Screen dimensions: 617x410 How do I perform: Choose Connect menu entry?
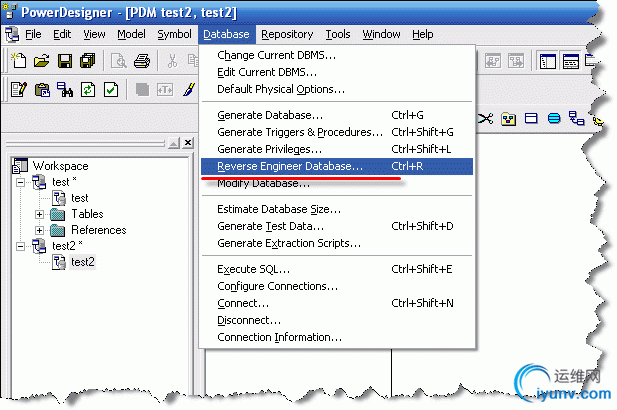click(x=337, y=303)
